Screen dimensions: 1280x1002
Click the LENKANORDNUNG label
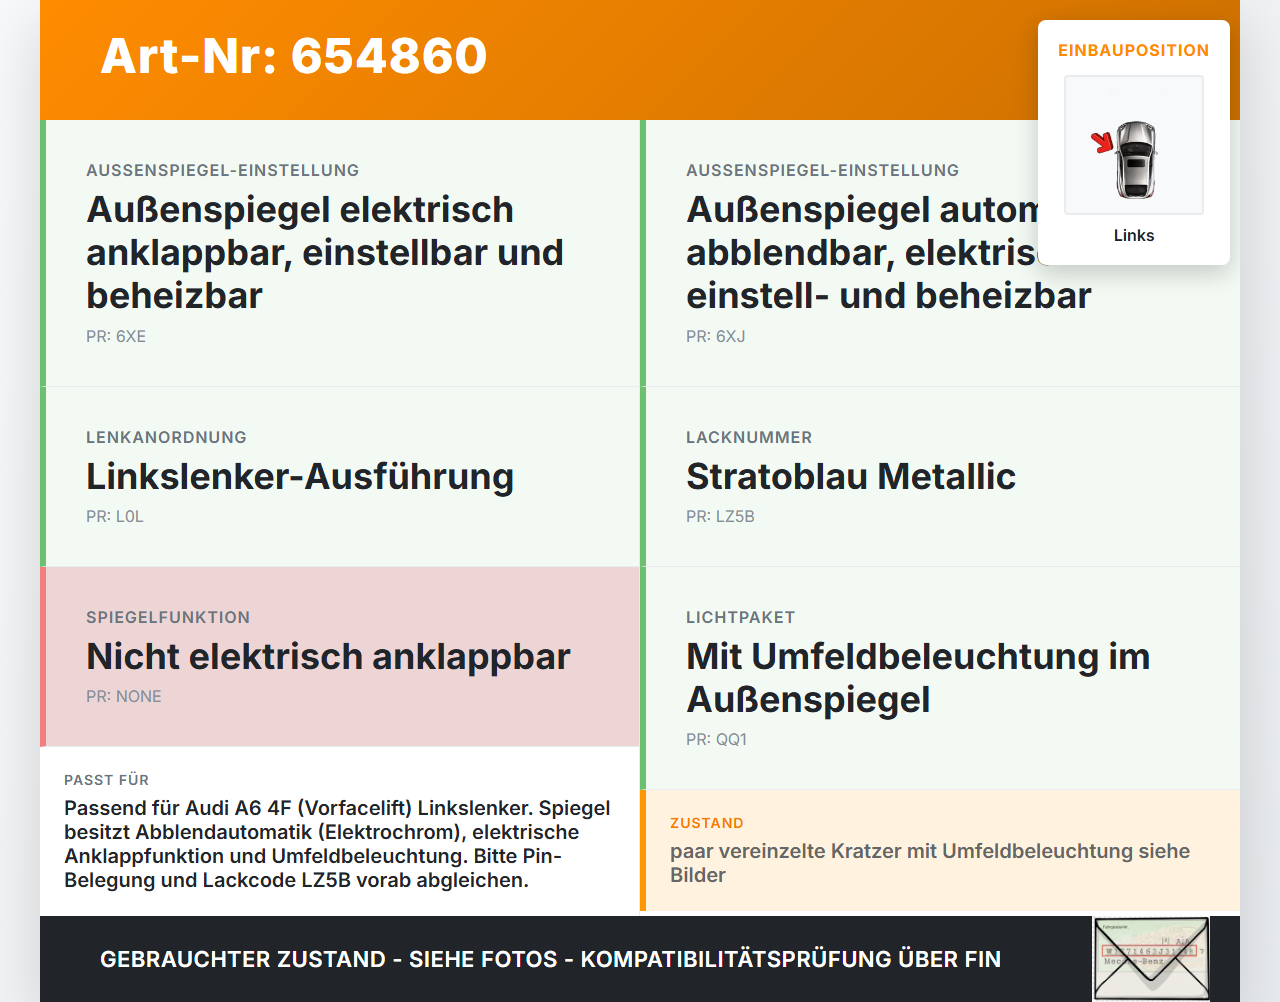click(166, 437)
